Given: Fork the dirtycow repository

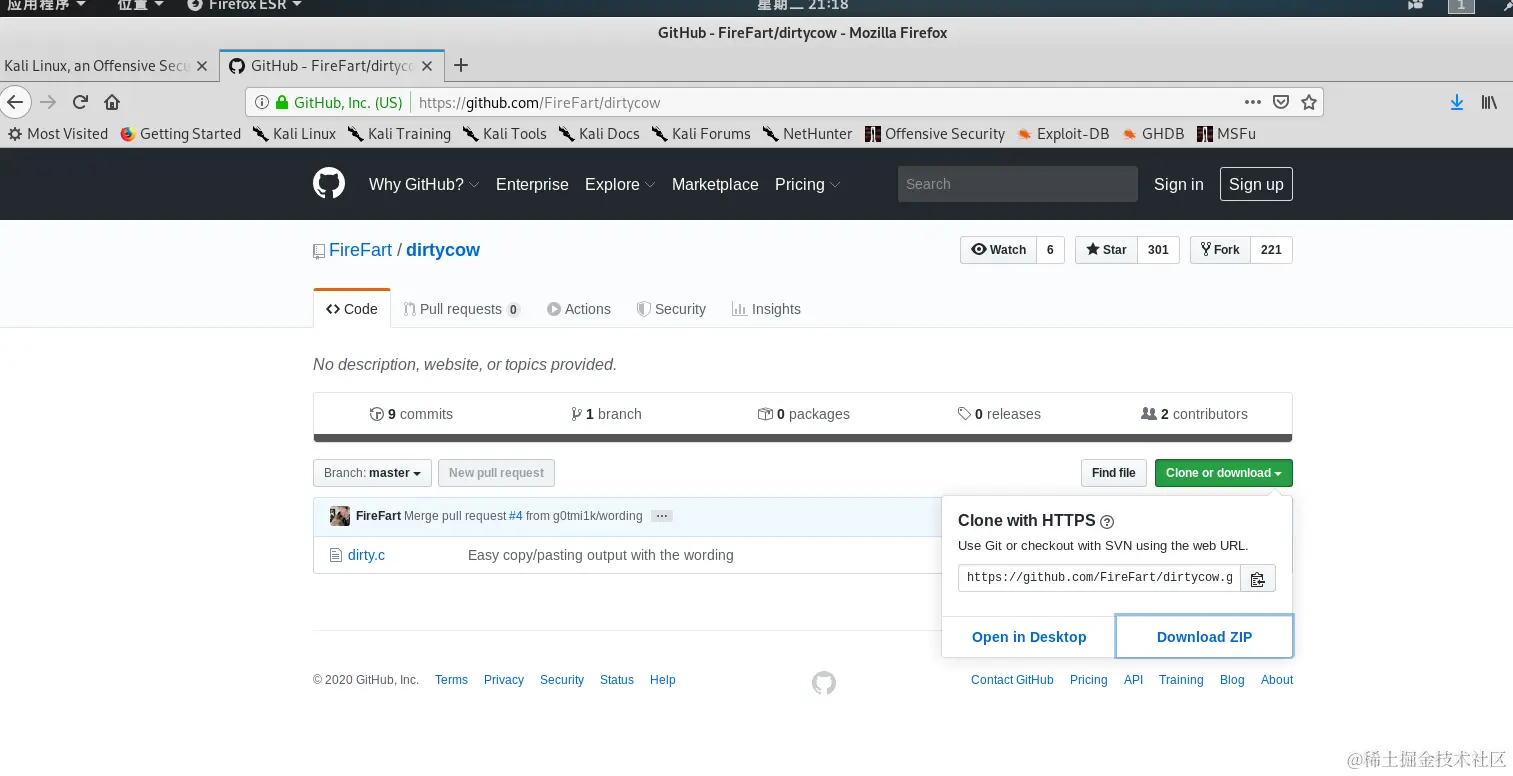Looking at the screenshot, I should (x=1219, y=250).
